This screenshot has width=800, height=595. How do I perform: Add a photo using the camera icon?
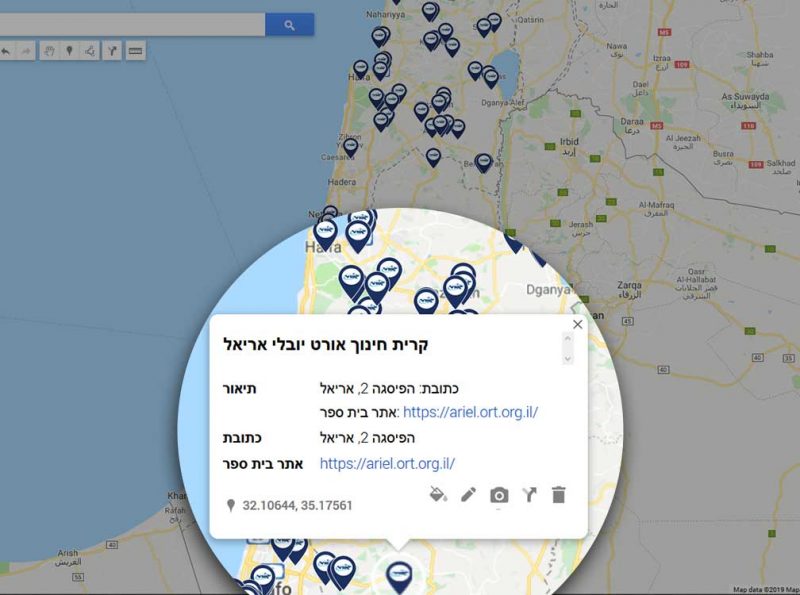pos(499,495)
